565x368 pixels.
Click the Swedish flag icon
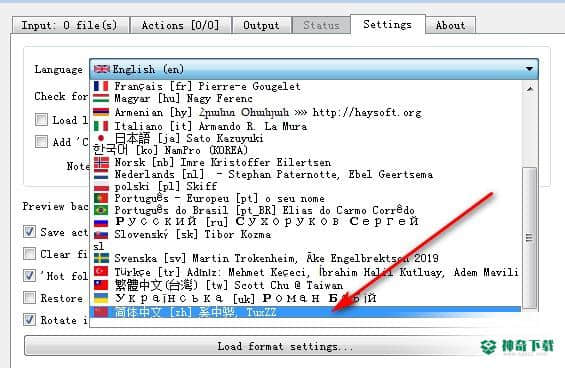101,258
